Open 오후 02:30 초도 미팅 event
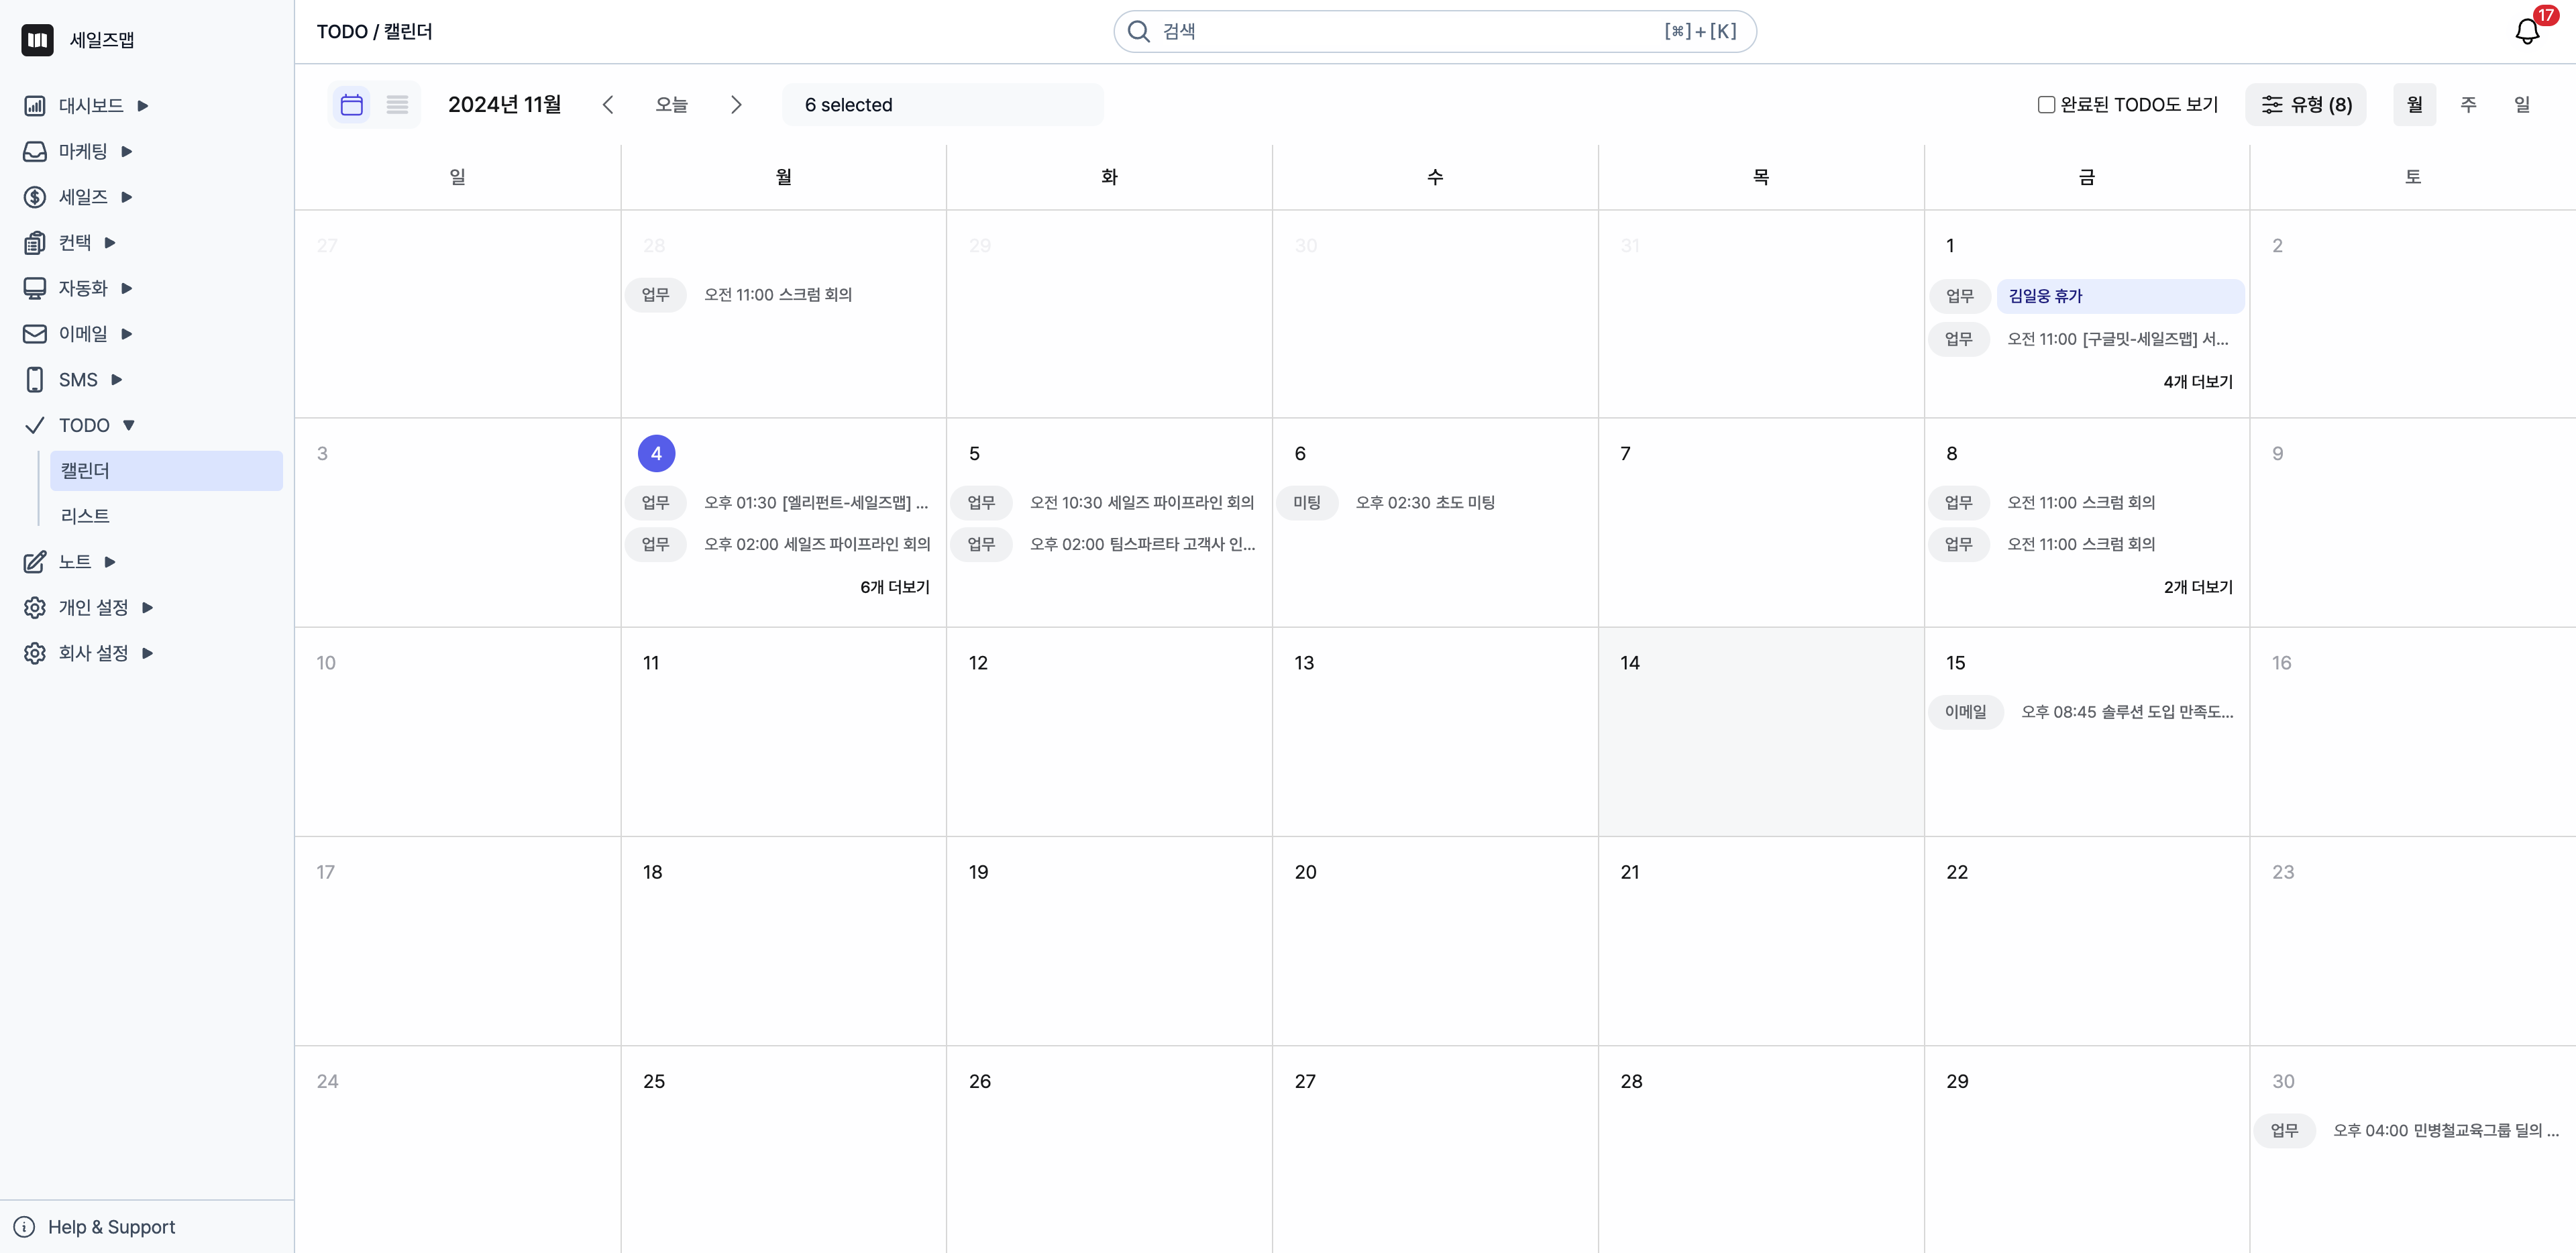Screen dimensions: 2576x1253 [x=1425, y=503]
